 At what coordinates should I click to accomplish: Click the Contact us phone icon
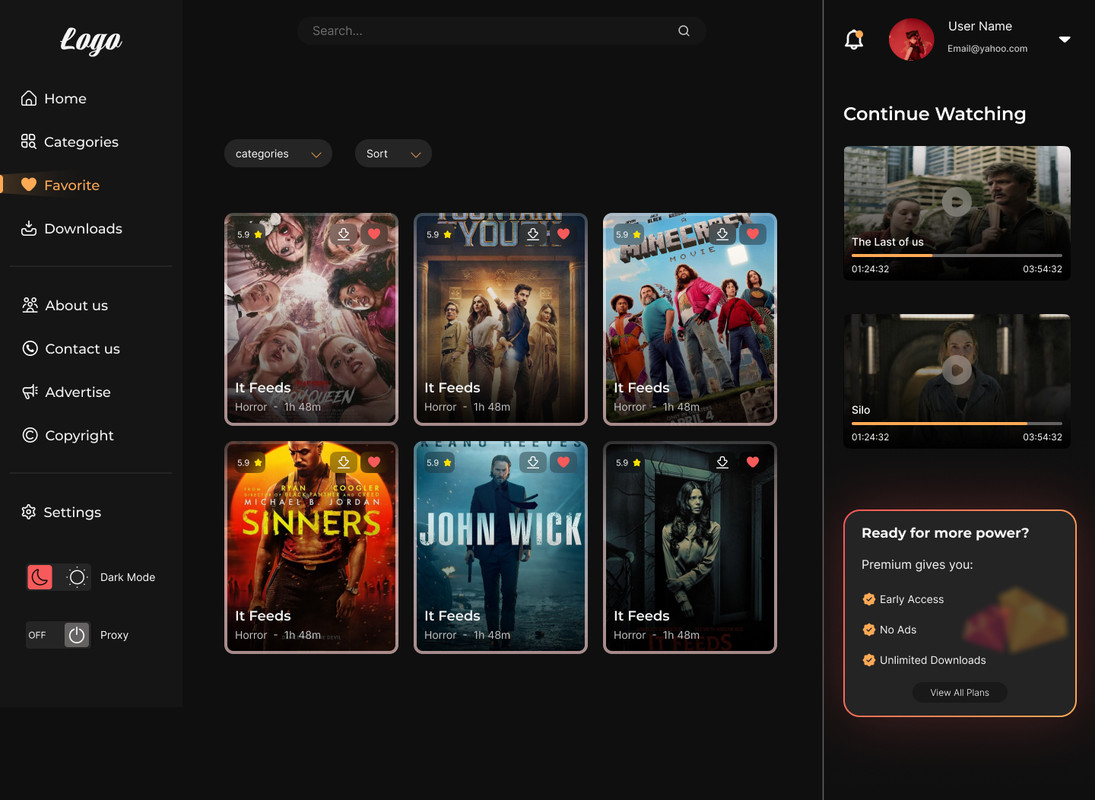29,348
